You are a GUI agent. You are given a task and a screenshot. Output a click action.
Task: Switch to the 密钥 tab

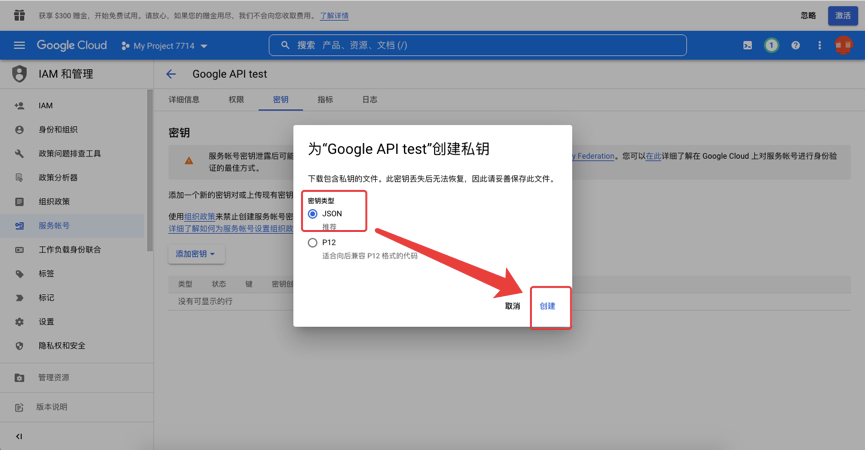click(281, 99)
